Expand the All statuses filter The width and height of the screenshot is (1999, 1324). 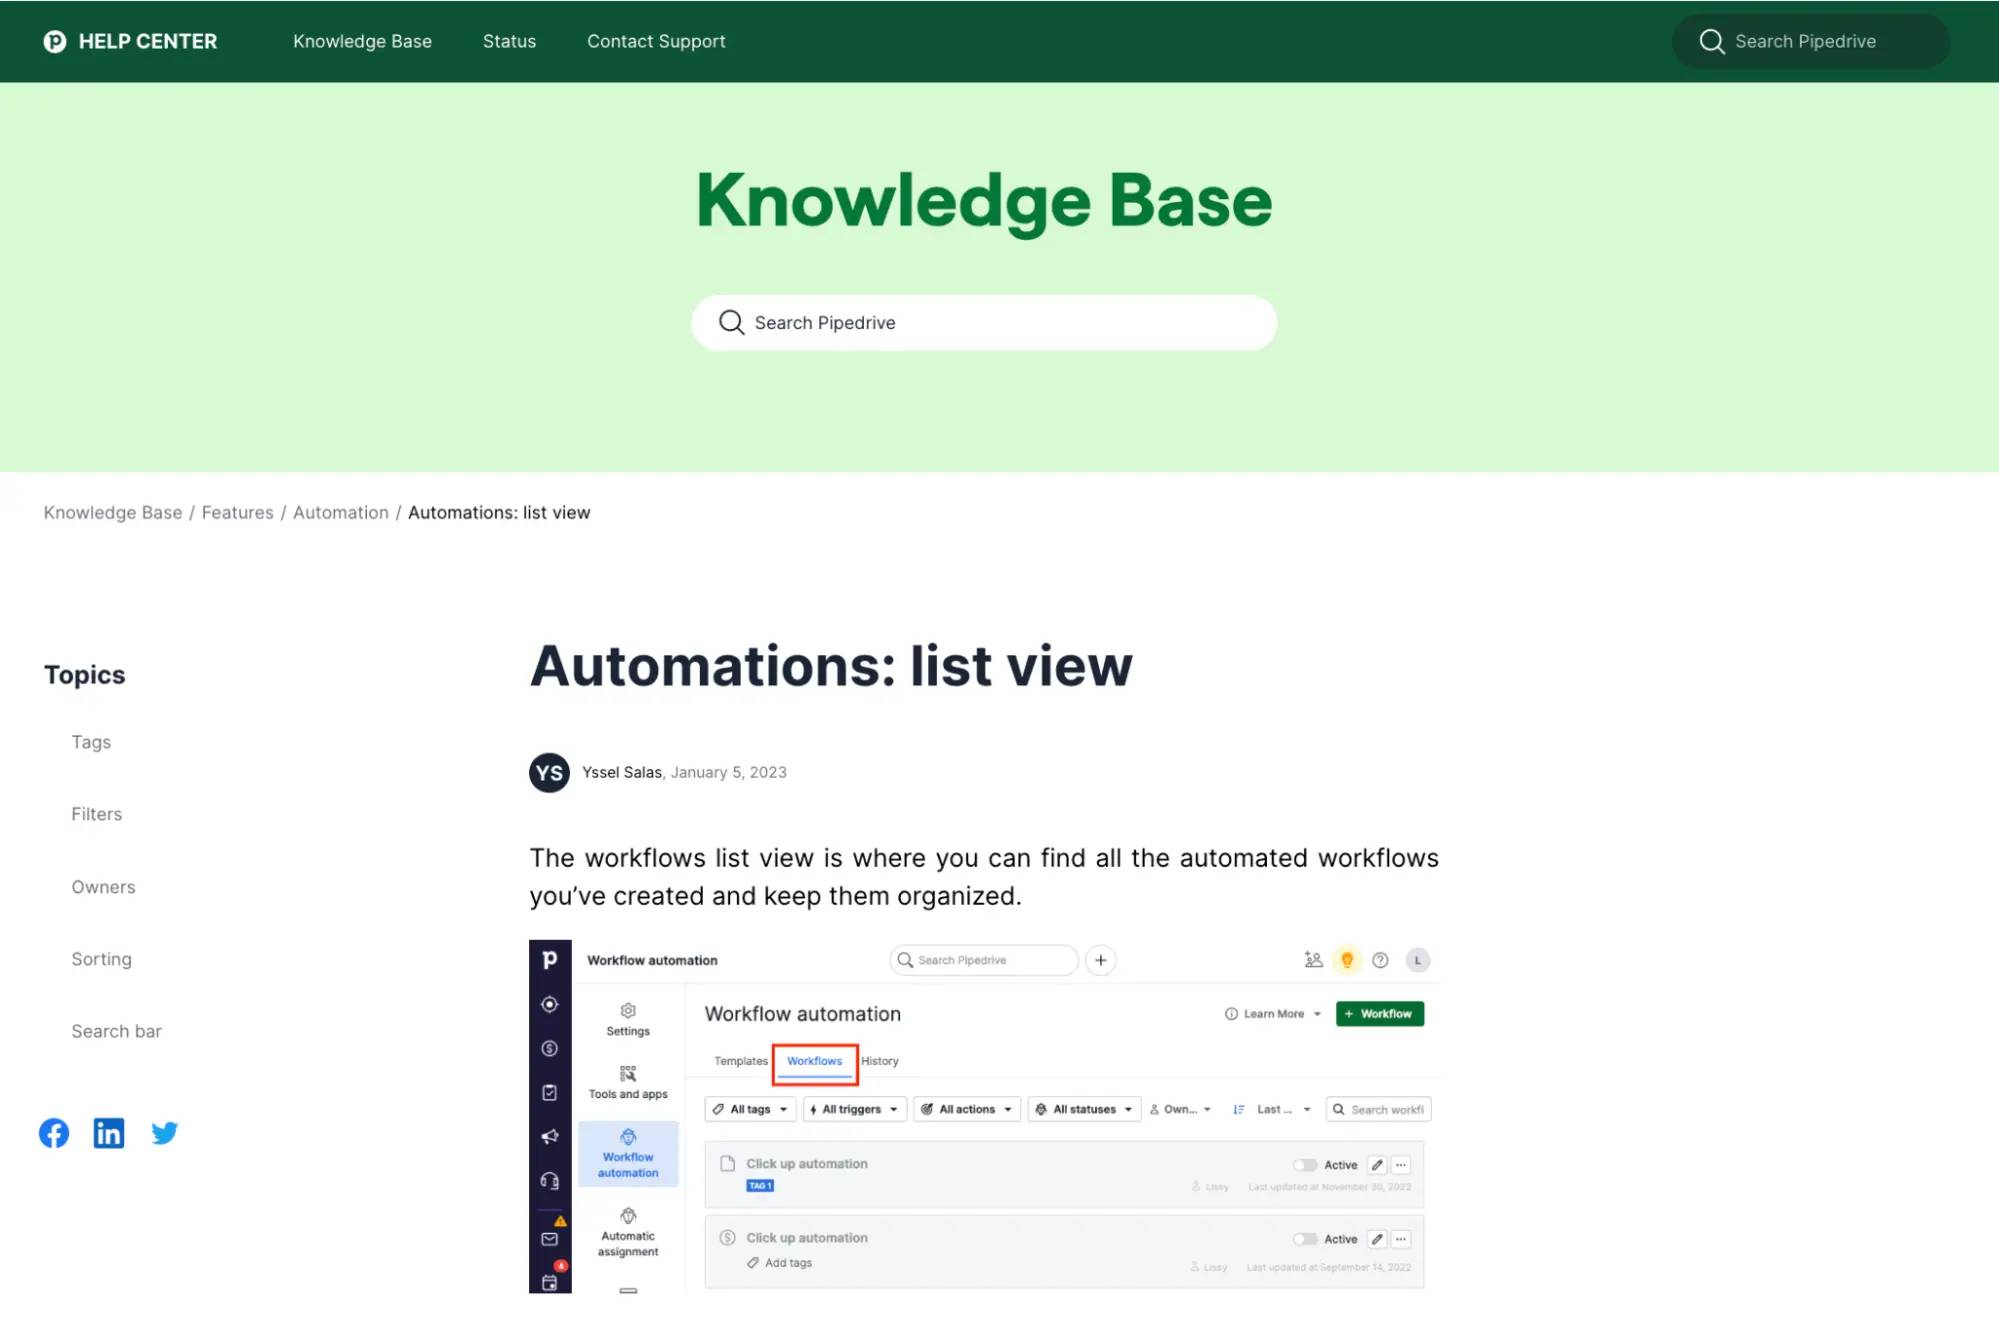1083,1109
